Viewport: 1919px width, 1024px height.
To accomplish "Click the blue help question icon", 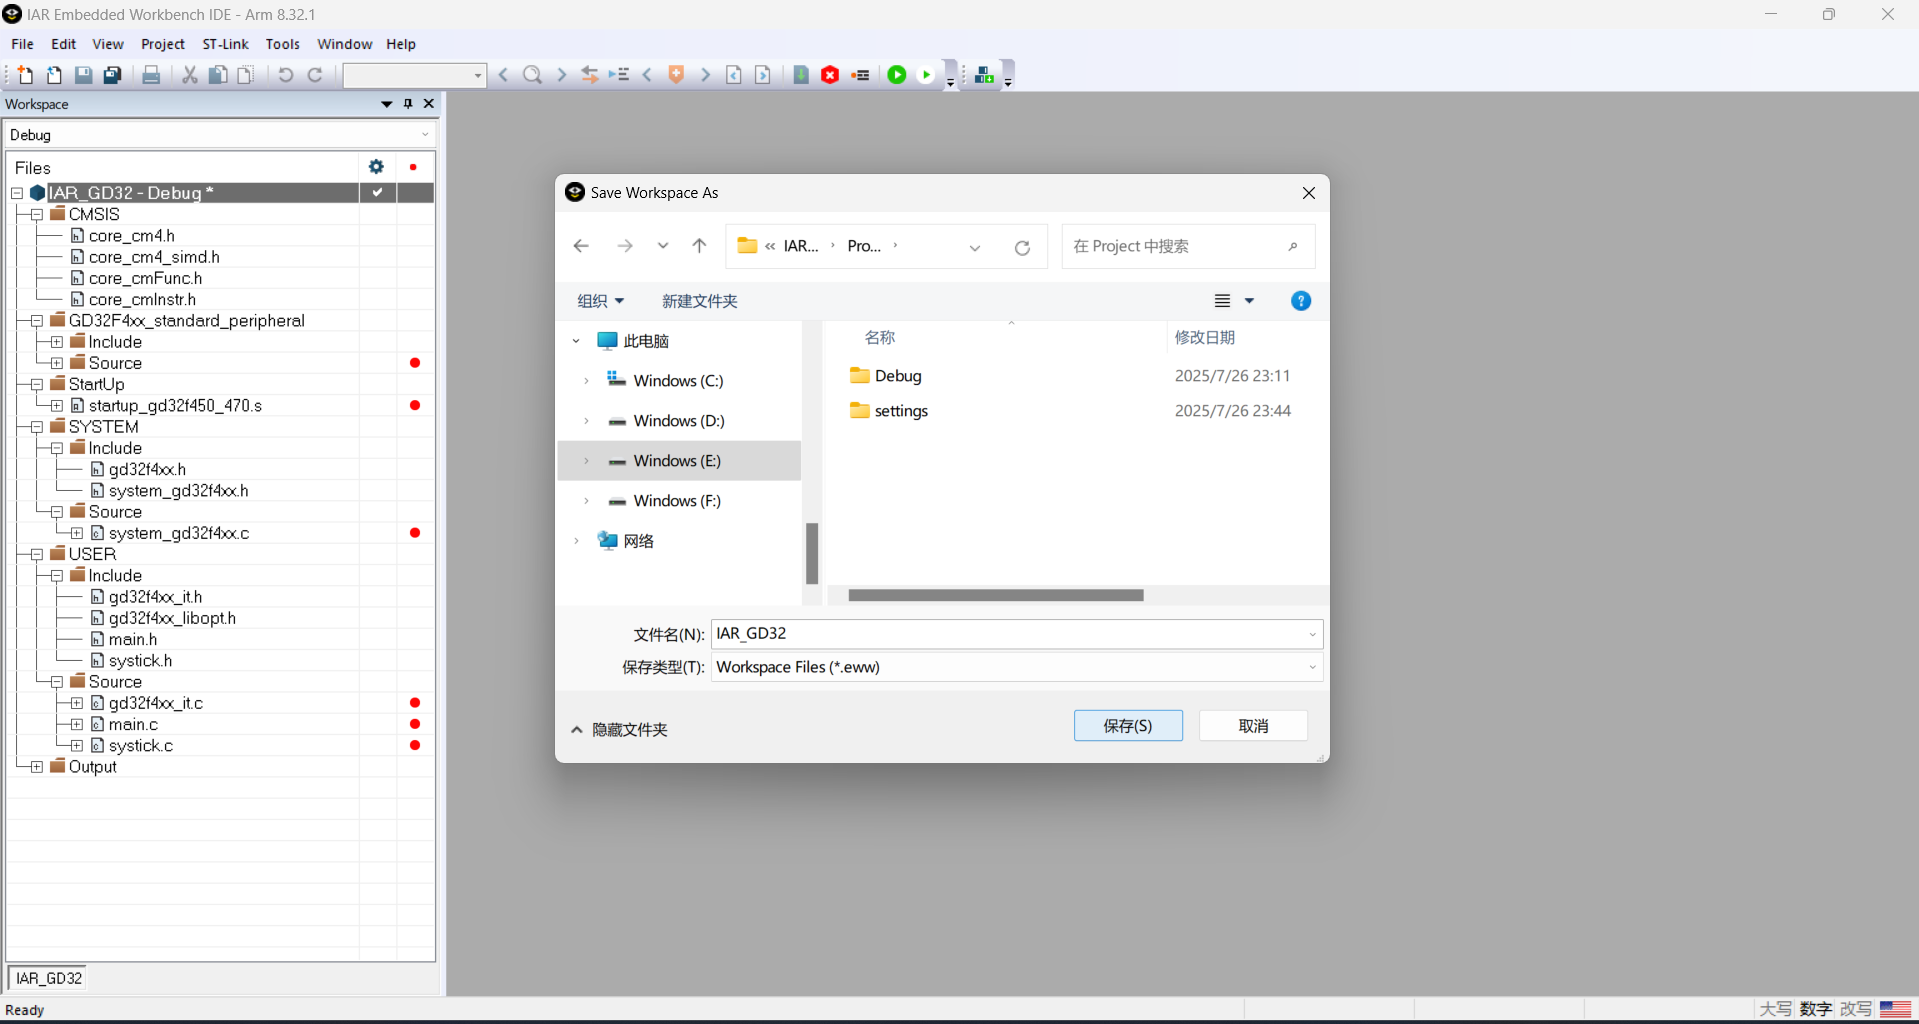I will click(1301, 301).
